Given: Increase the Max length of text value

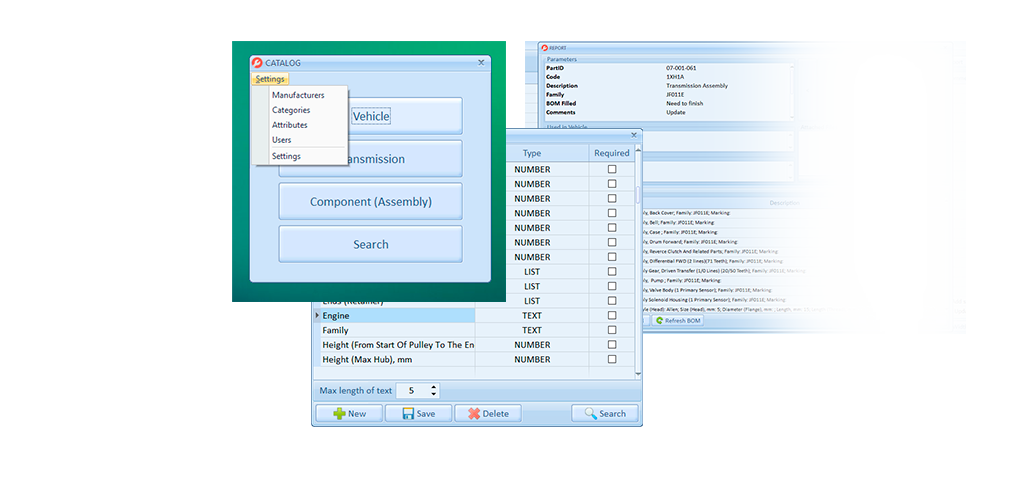Looking at the screenshot, I should coord(433,387).
